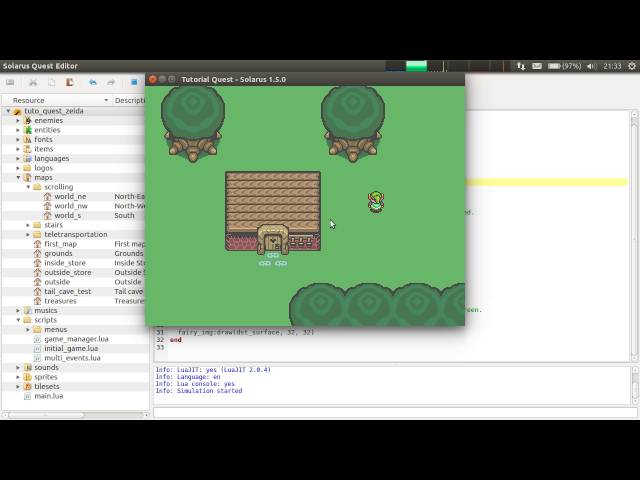The image size is (640, 480).
Task: Click the world_ne map icon
Action: (48, 196)
